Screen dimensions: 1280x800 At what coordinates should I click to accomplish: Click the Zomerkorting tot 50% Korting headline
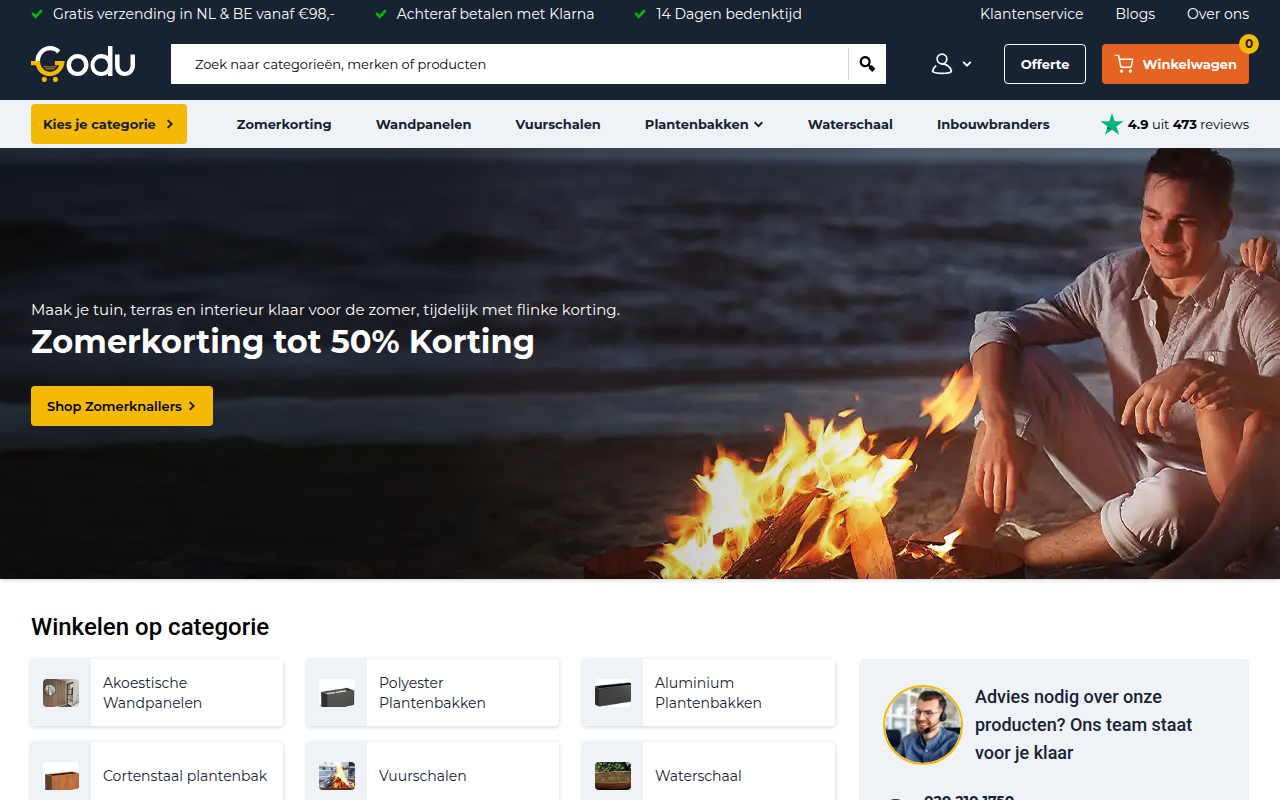coord(283,342)
